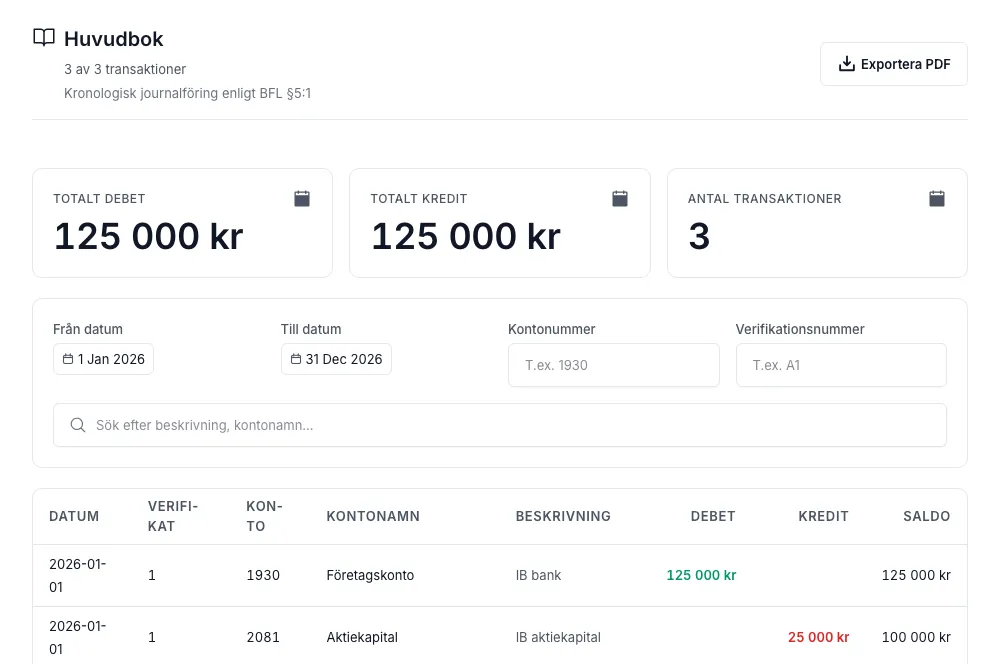Click the KONTO column header
This screenshot has width=1000, height=664.
[x=264, y=516]
